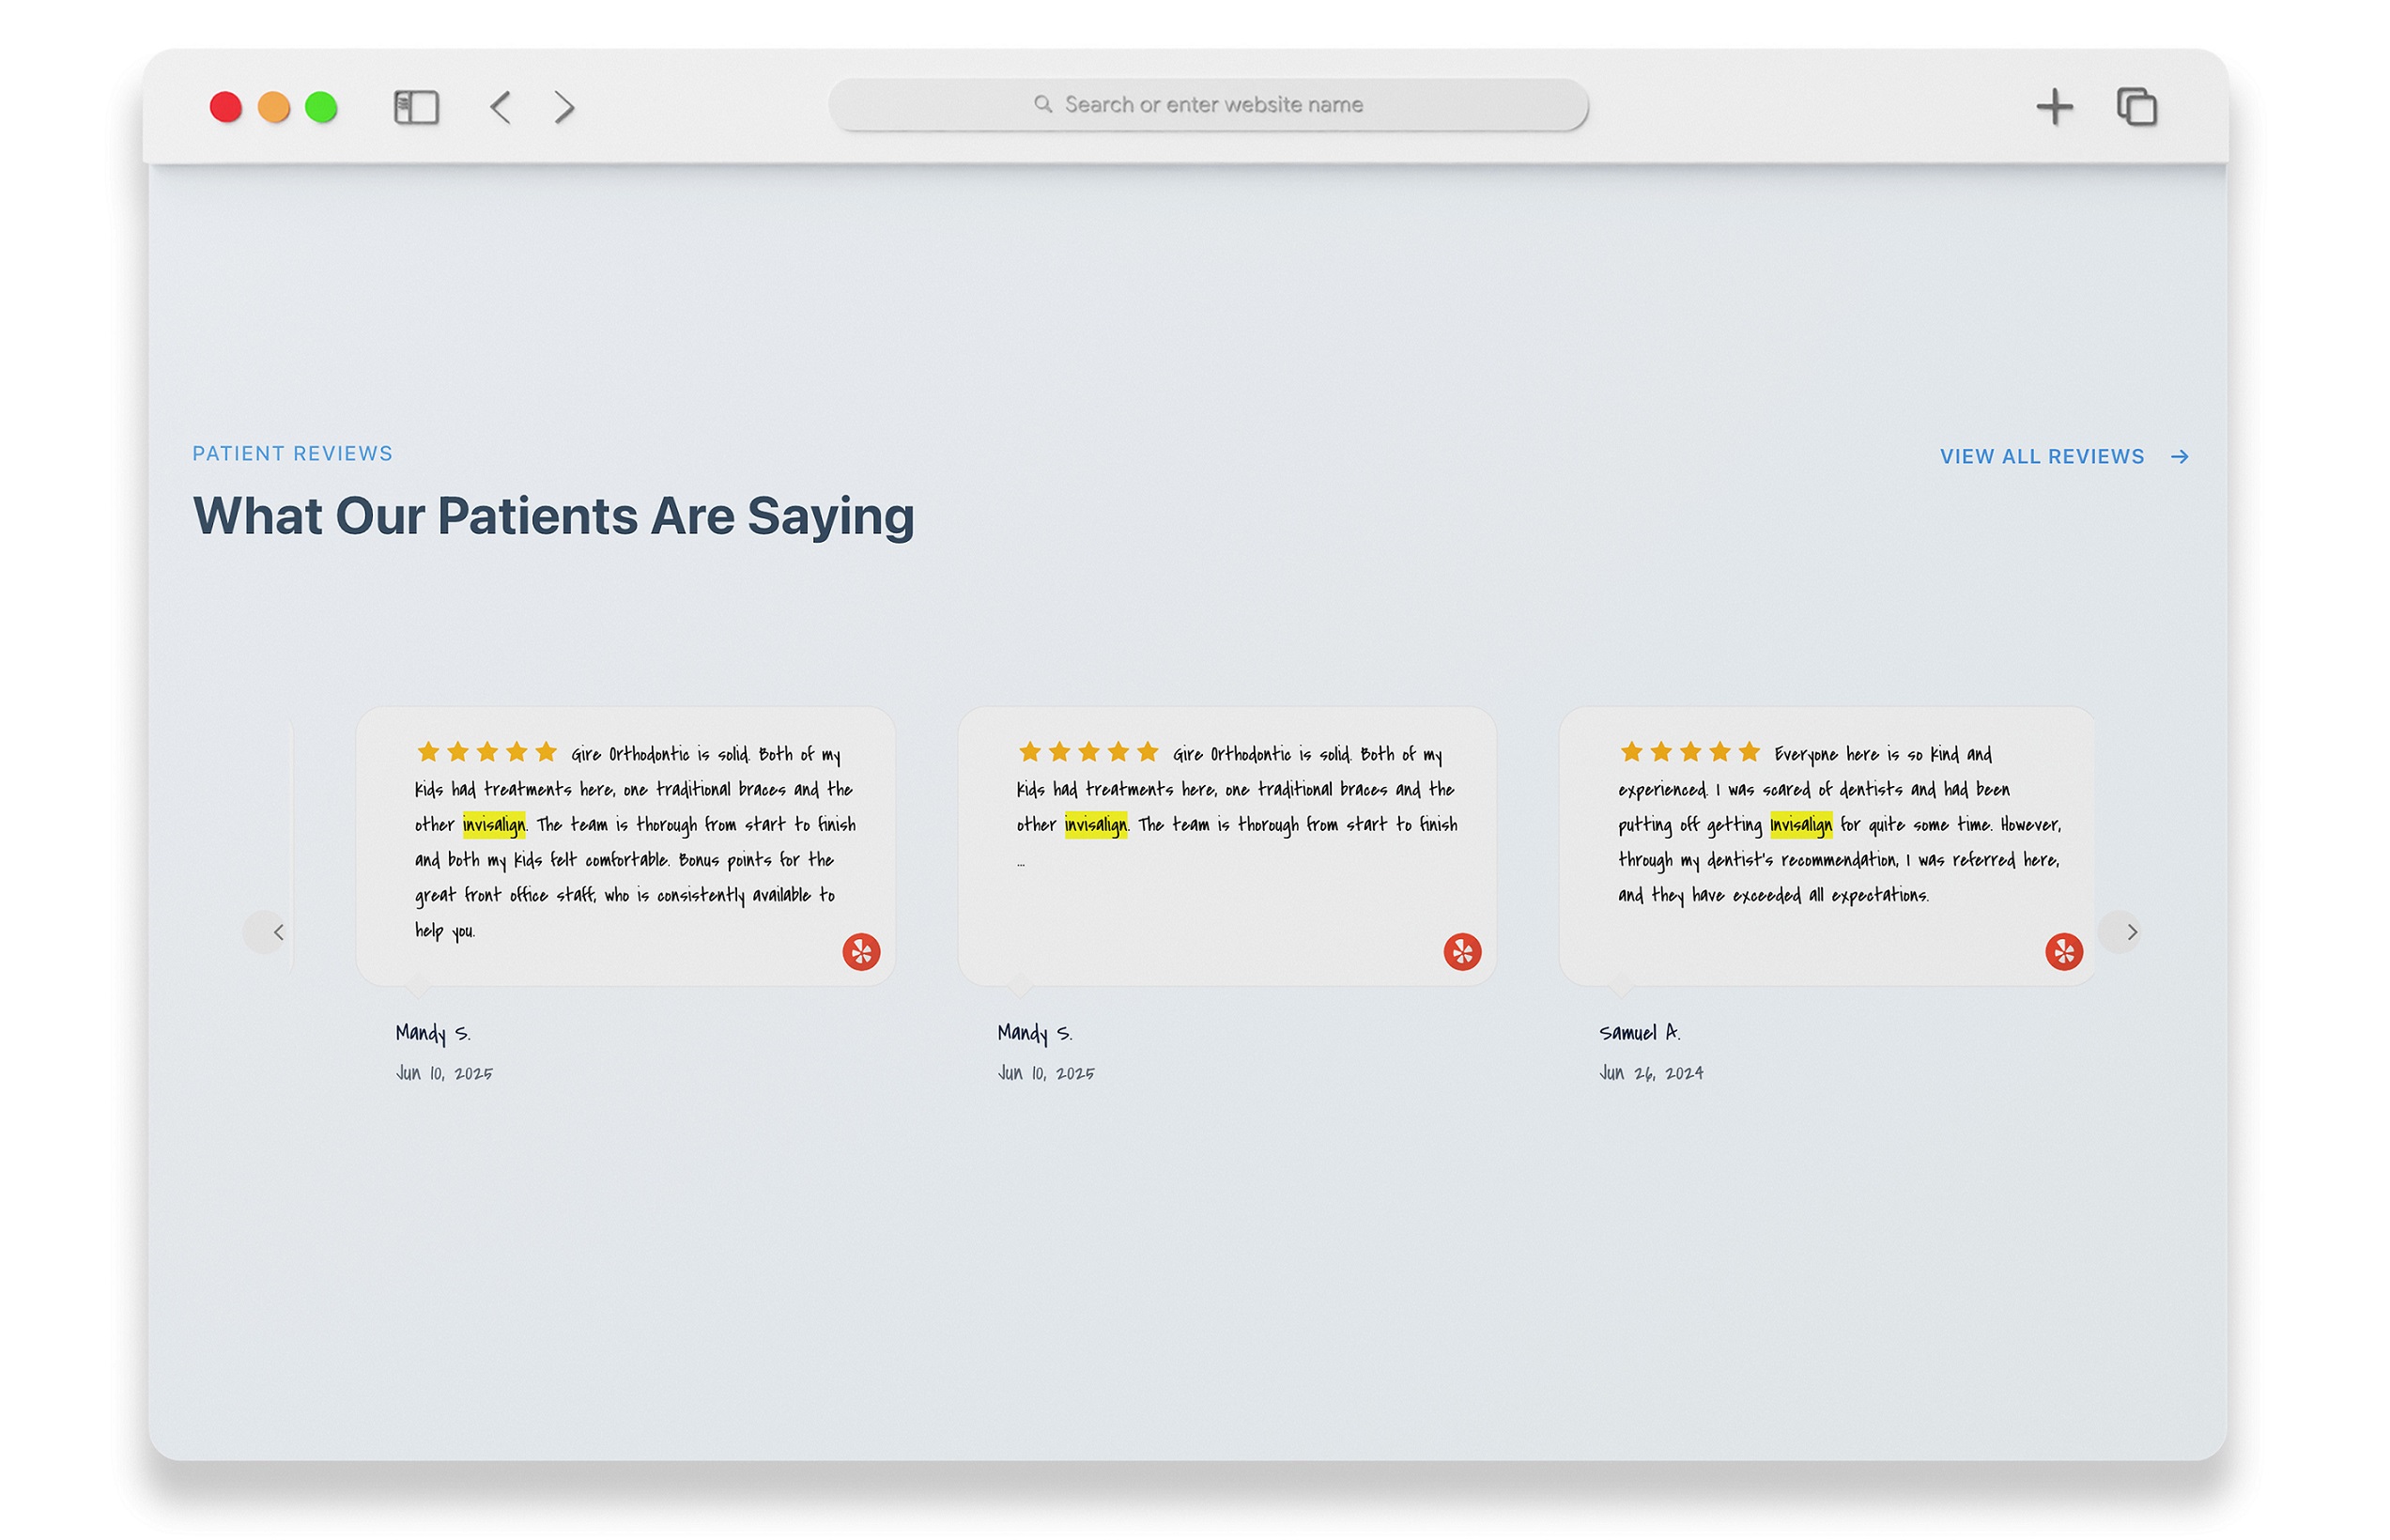Click the Samuel A. reviewer name
The width and height of the screenshot is (2390, 1540).
[x=1639, y=1032]
